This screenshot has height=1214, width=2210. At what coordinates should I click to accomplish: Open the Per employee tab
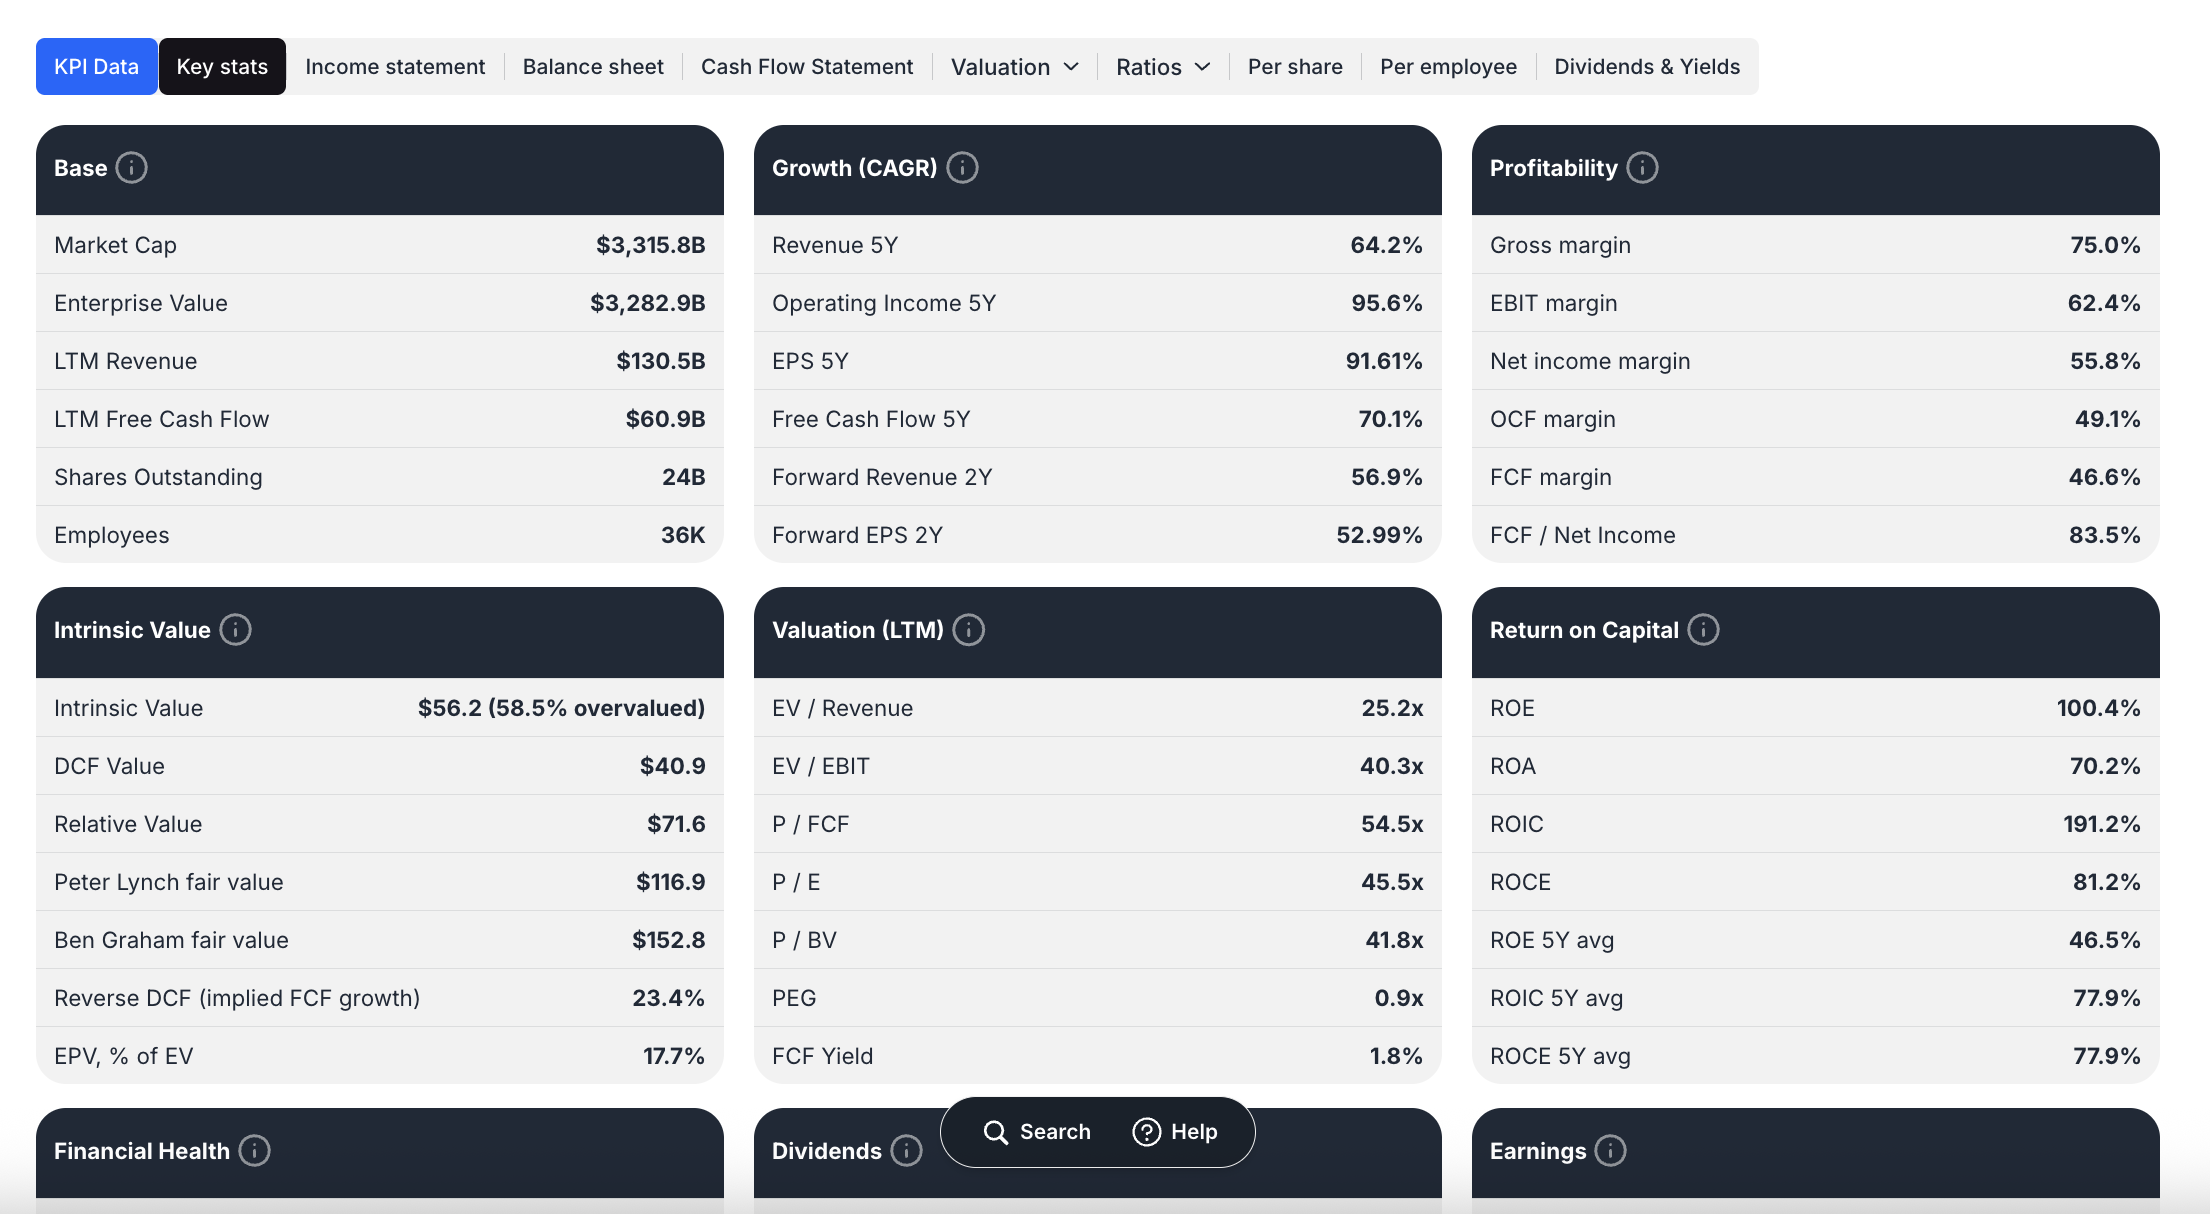1448,66
